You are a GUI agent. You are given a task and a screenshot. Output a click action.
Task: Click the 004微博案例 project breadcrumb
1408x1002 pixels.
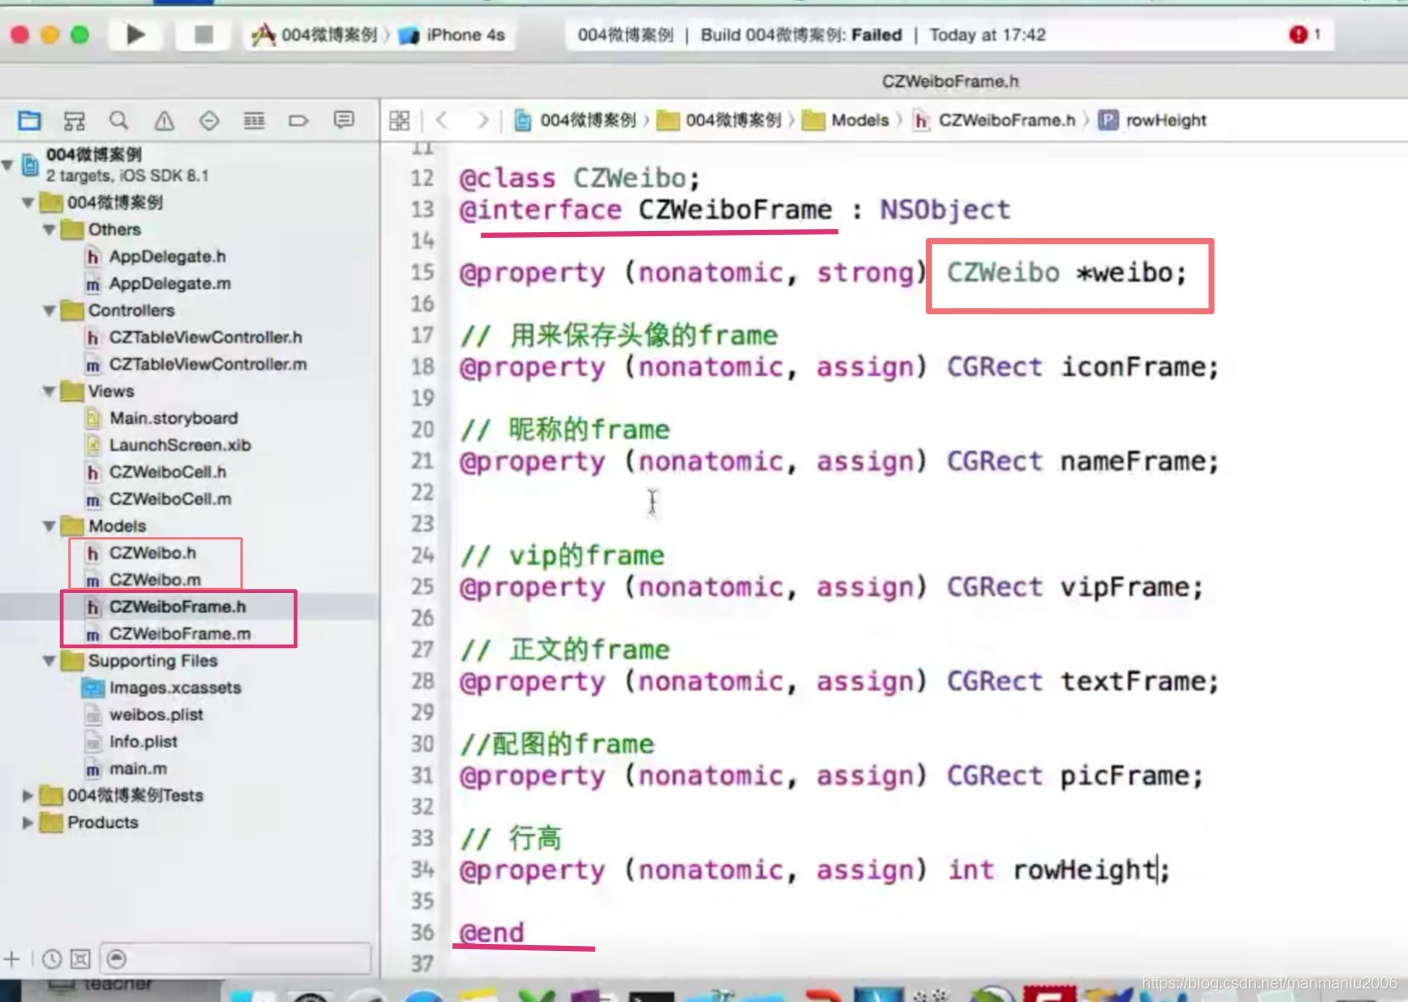[x=576, y=120]
